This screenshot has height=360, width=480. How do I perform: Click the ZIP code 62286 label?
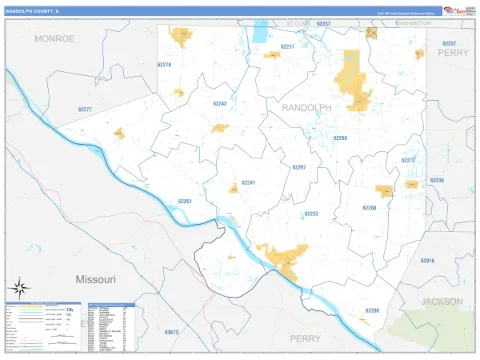[340, 138]
